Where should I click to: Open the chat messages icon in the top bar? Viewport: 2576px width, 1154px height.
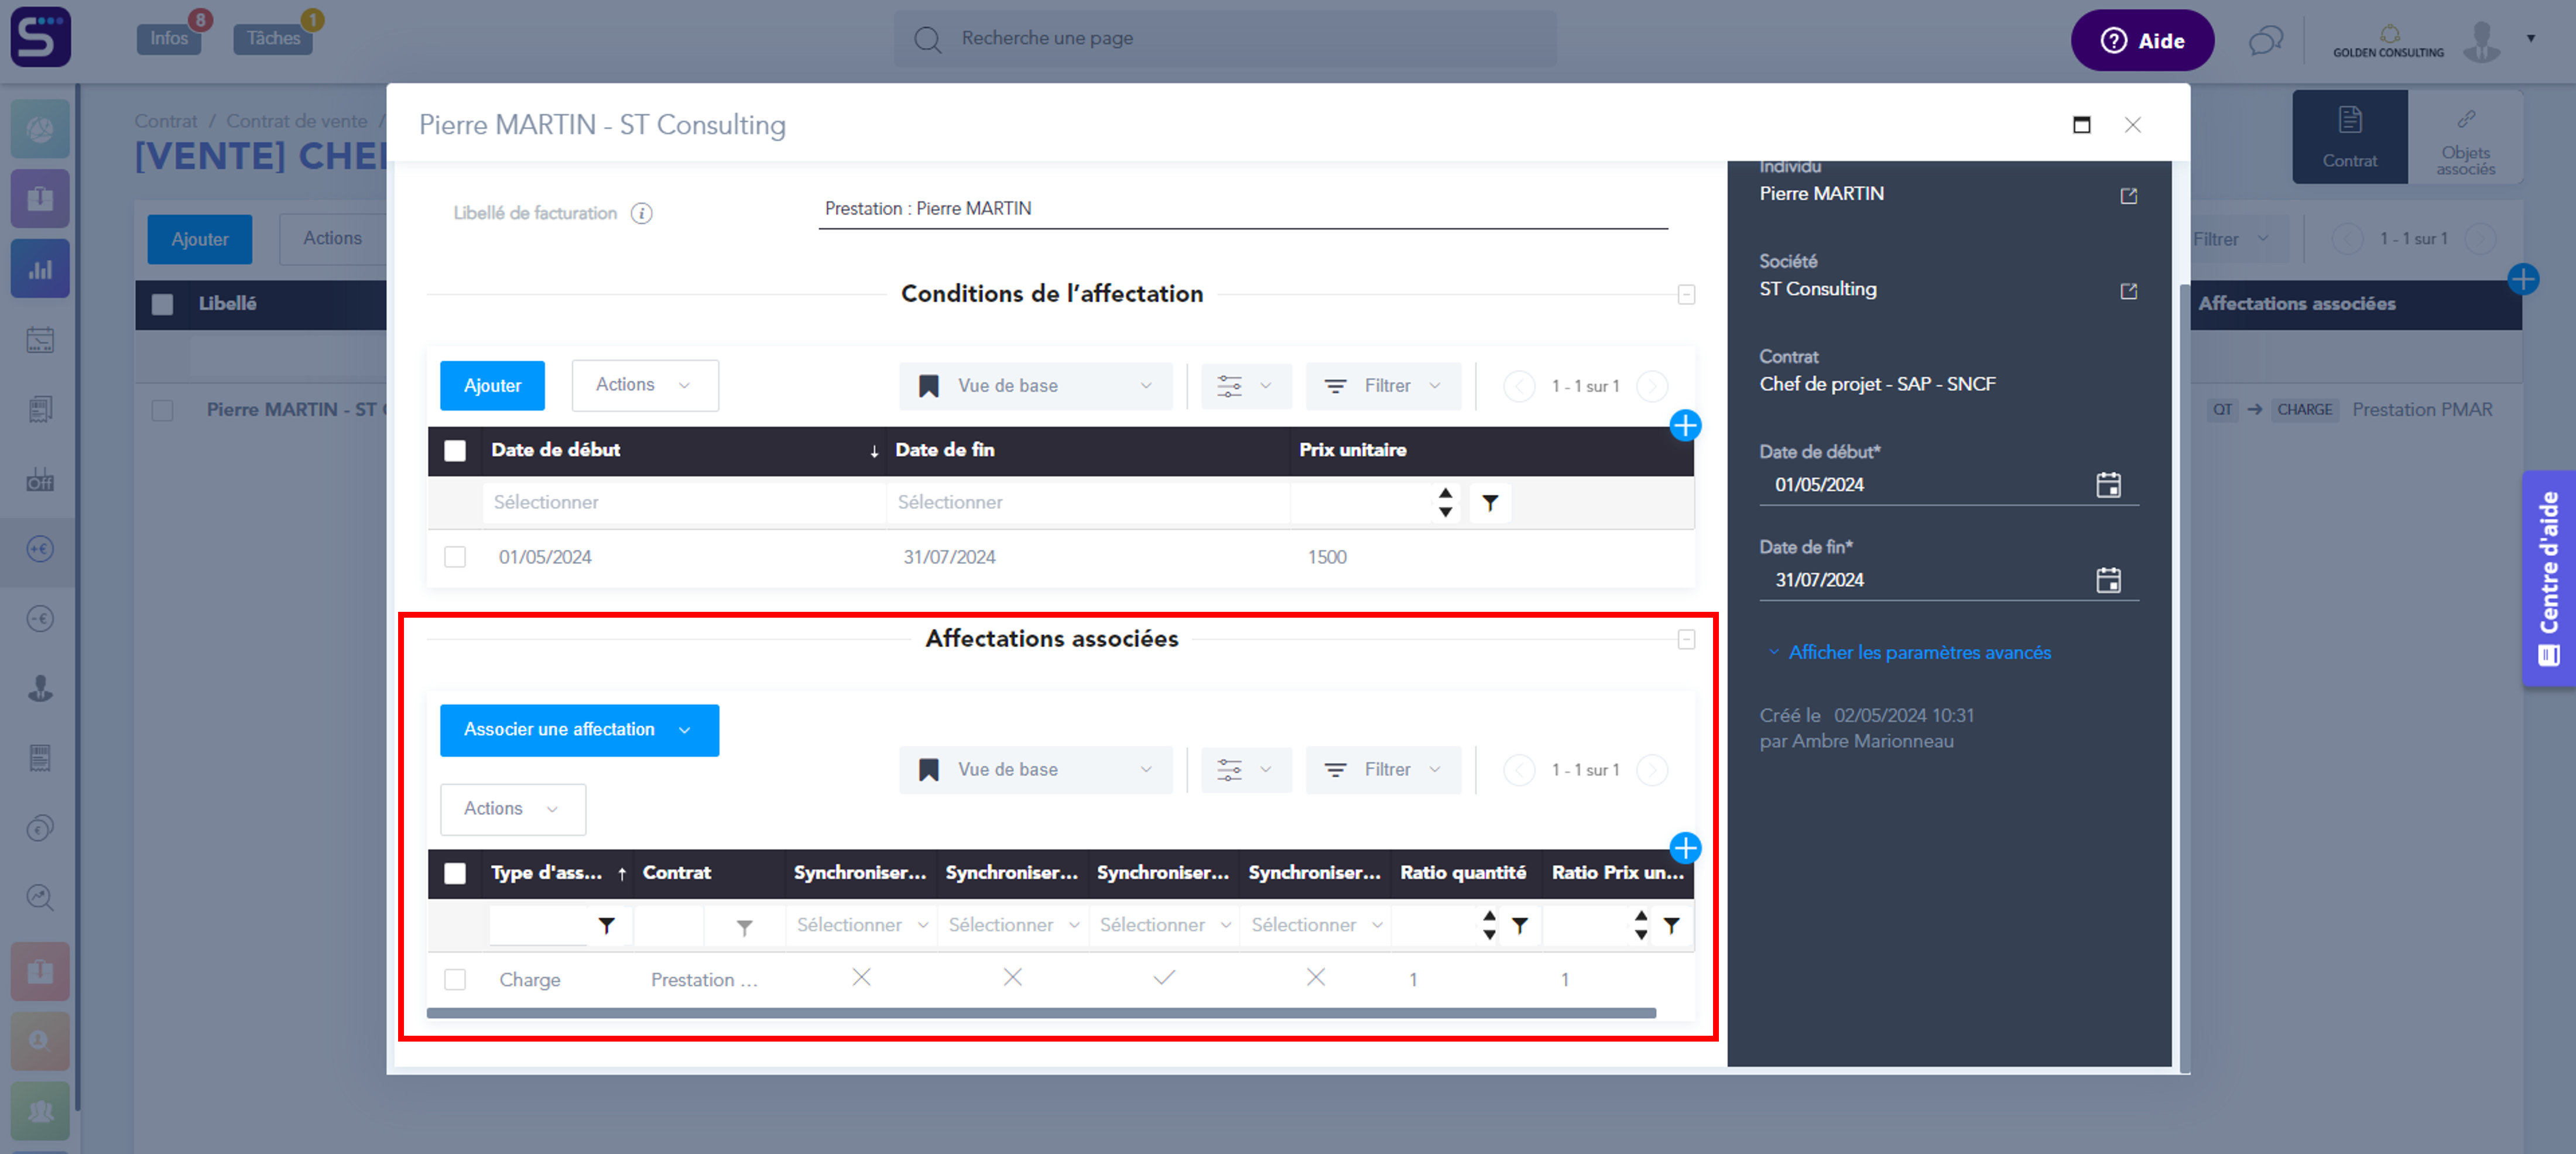(x=2265, y=40)
